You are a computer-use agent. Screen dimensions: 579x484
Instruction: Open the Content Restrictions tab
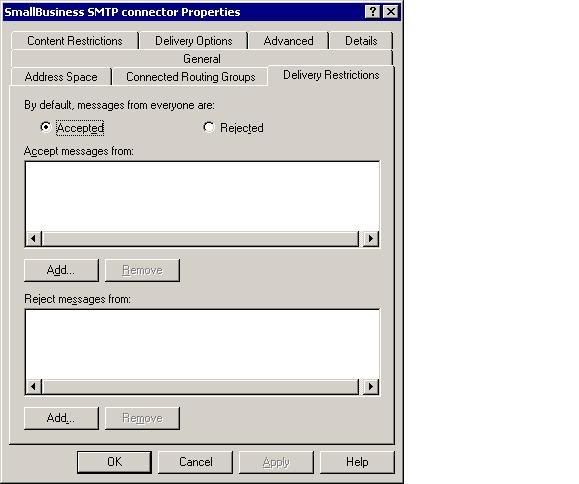coord(75,41)
